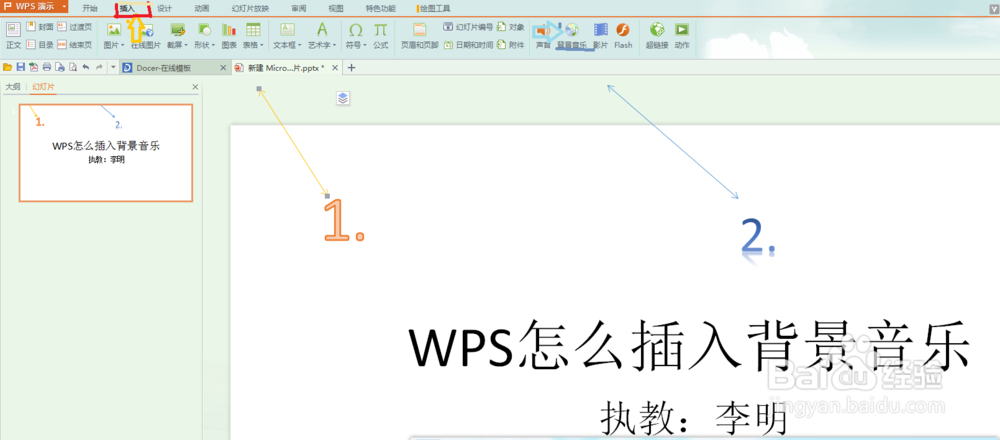This screenshot has width=1000, height=440.
Task: Click the 形状 shapes icon
Action: [x=204, y=29]
